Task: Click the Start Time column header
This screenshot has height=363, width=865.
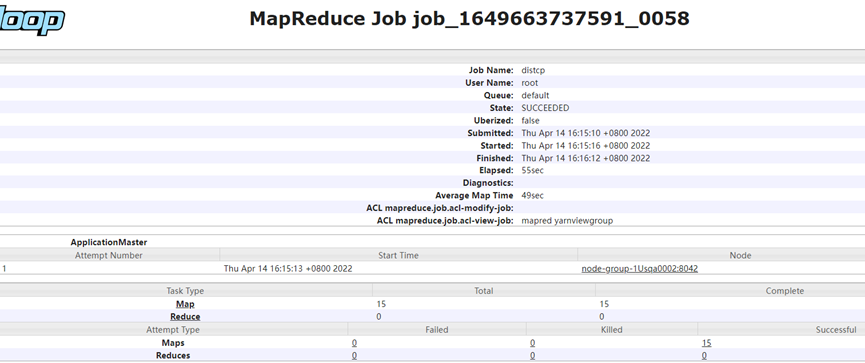Action: [398, 255]
